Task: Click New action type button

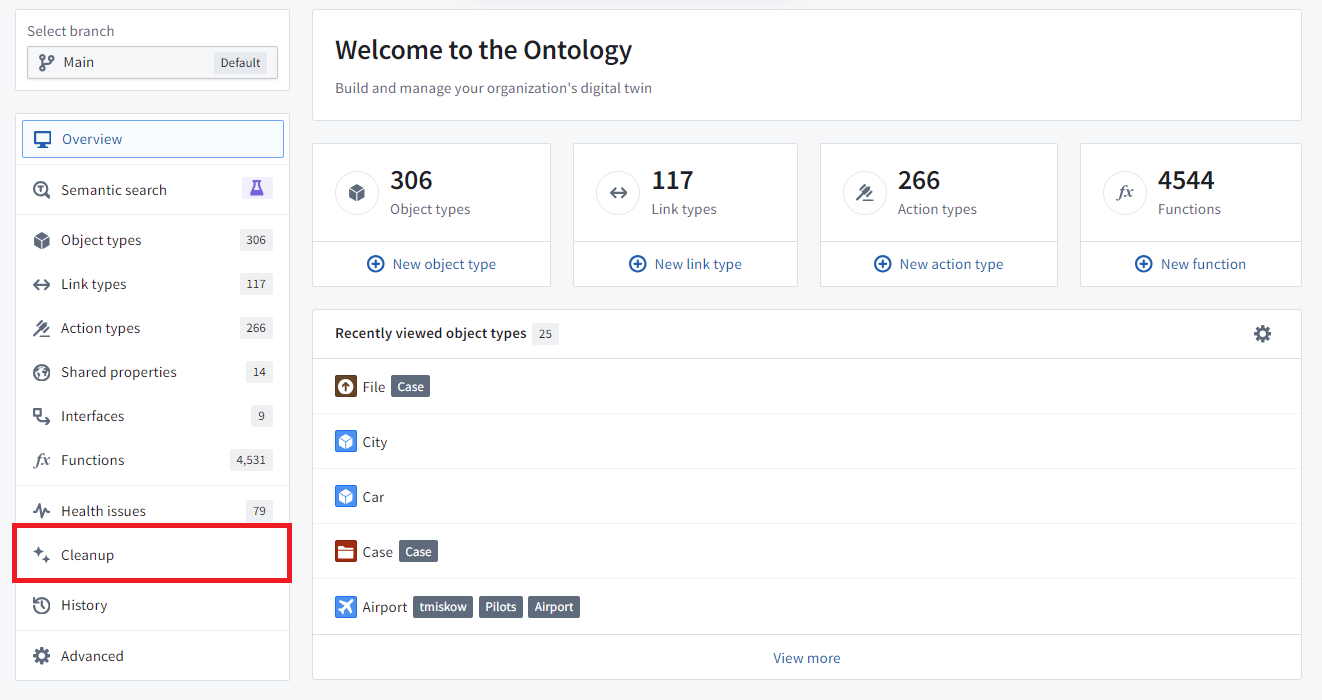Action: (938, 264)
